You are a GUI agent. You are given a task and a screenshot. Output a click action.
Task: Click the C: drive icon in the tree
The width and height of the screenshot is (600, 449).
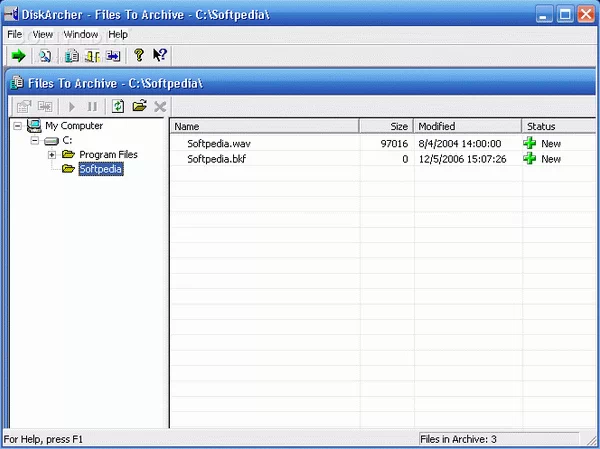tap(51, 141)
